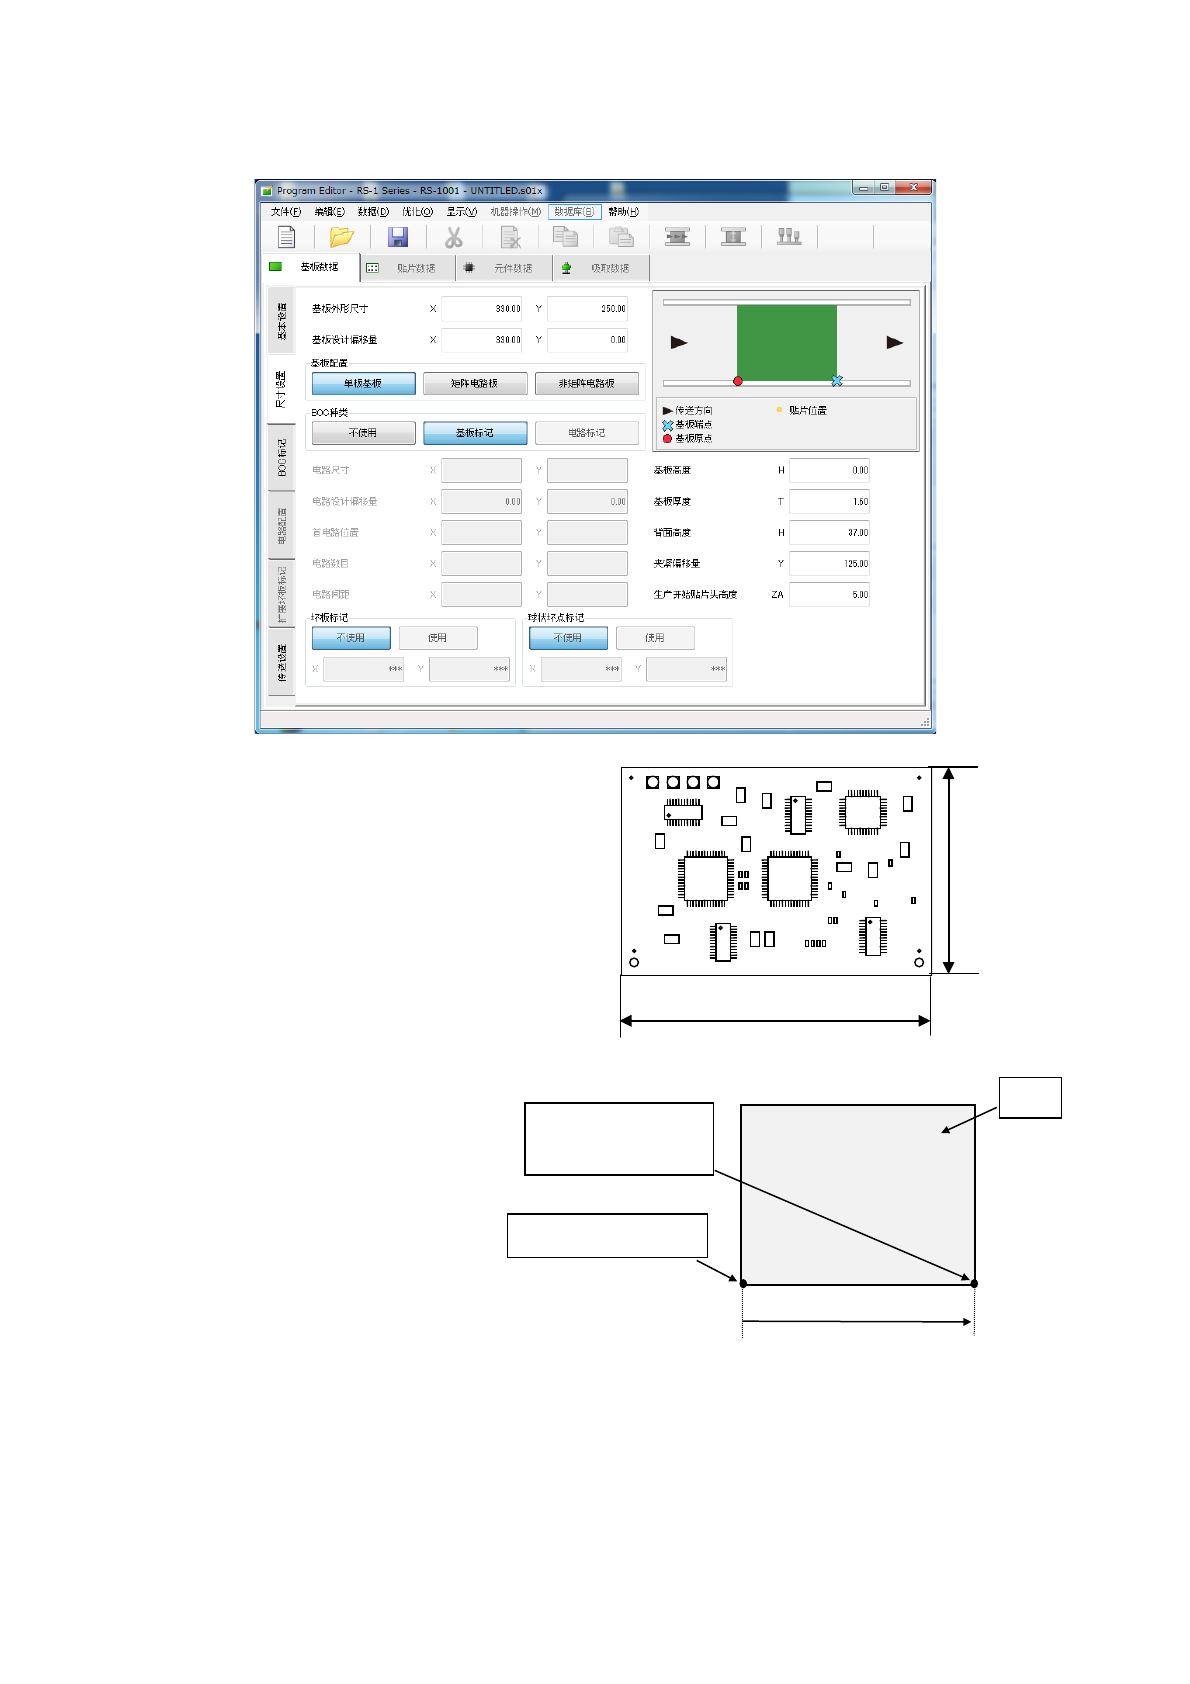This screenshot has height=1684, width=1190.
Task: Select the 扩展坏板标记 vertical side tab
Action: click(281, 593)
